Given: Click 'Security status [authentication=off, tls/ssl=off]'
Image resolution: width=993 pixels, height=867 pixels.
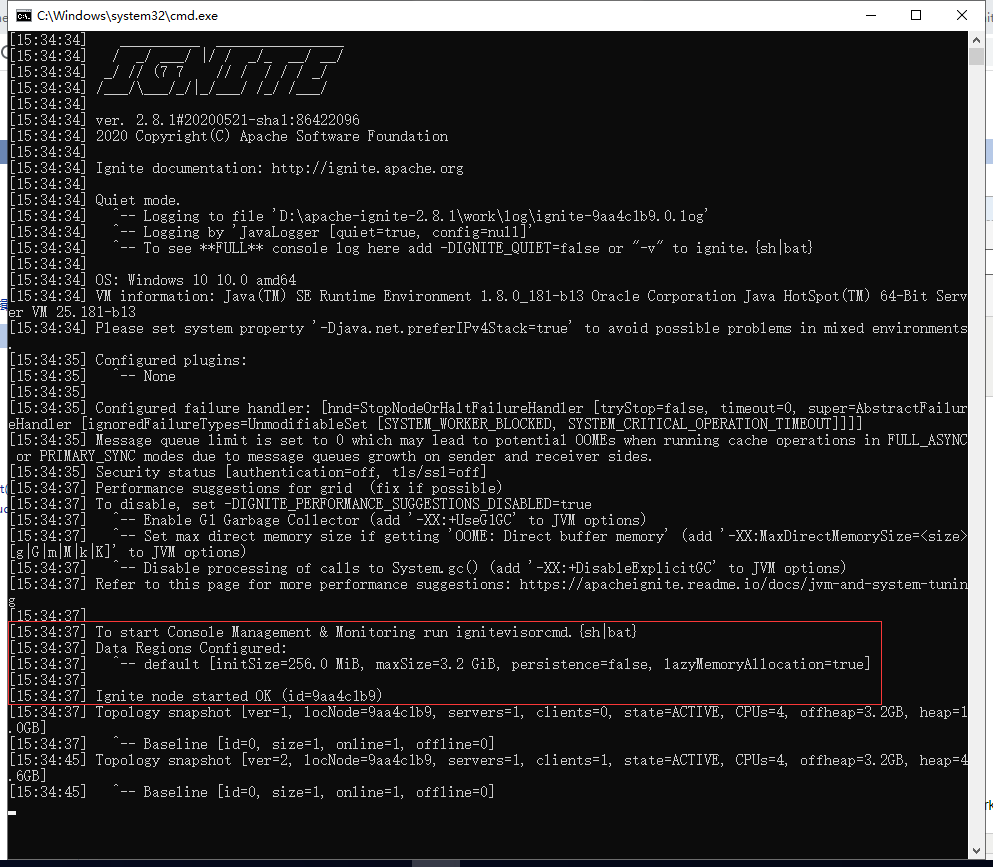Looking at the screenshot, I should pyautogui.click(x=291, y=472).
